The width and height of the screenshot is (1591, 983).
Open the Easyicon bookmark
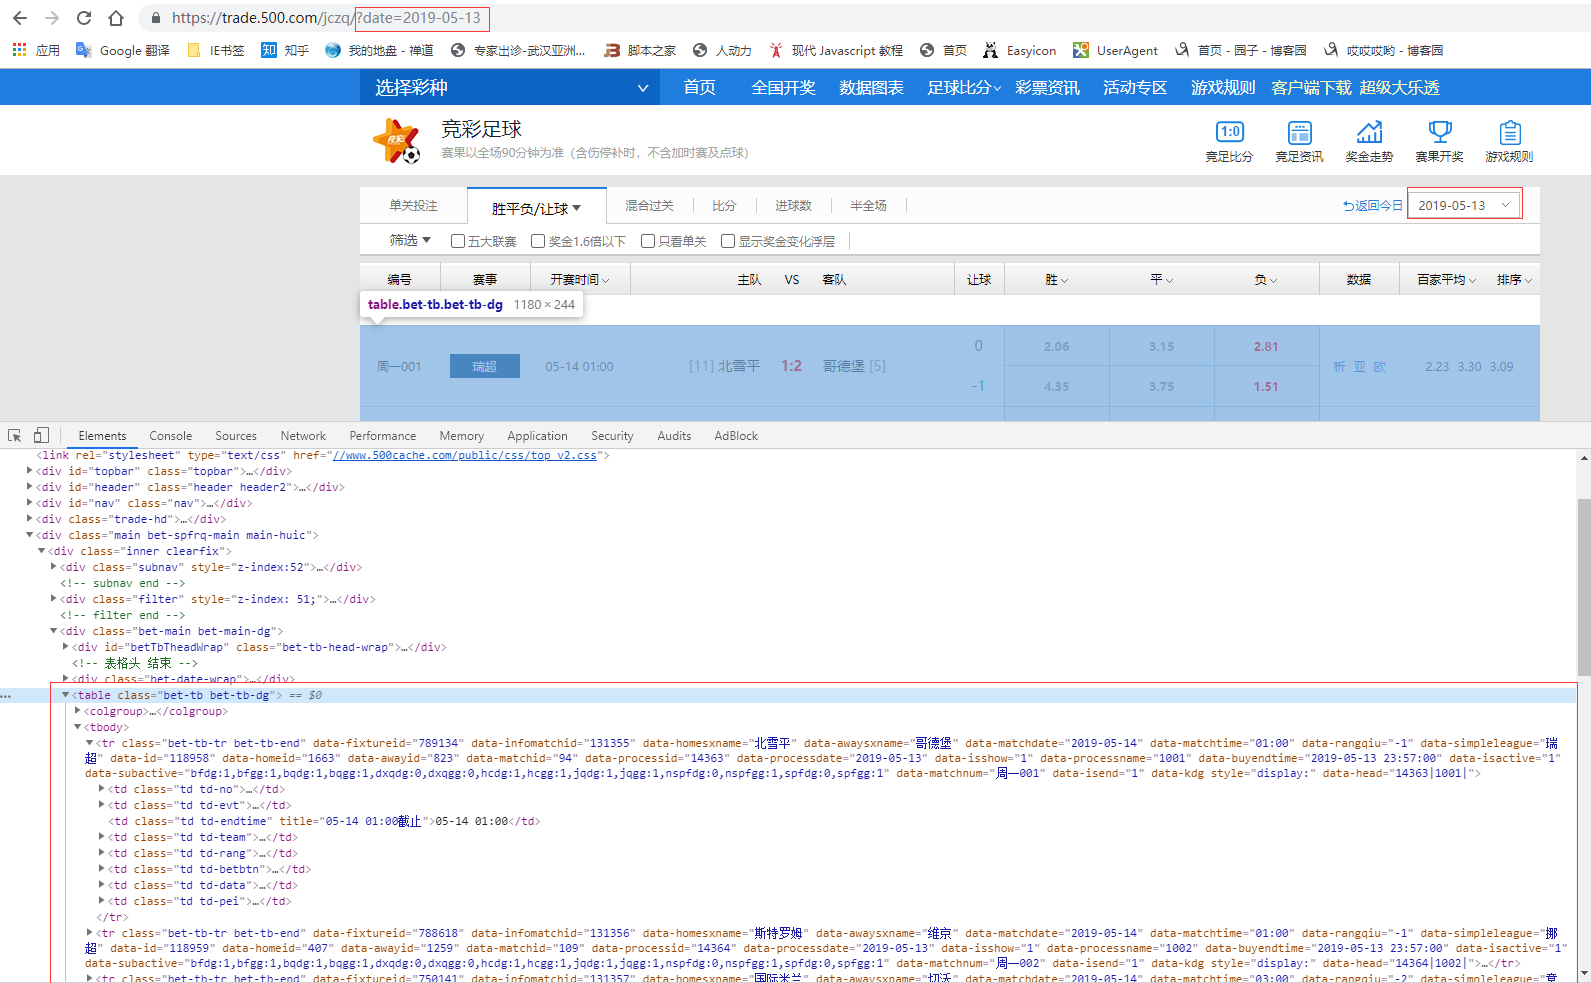1019,50
